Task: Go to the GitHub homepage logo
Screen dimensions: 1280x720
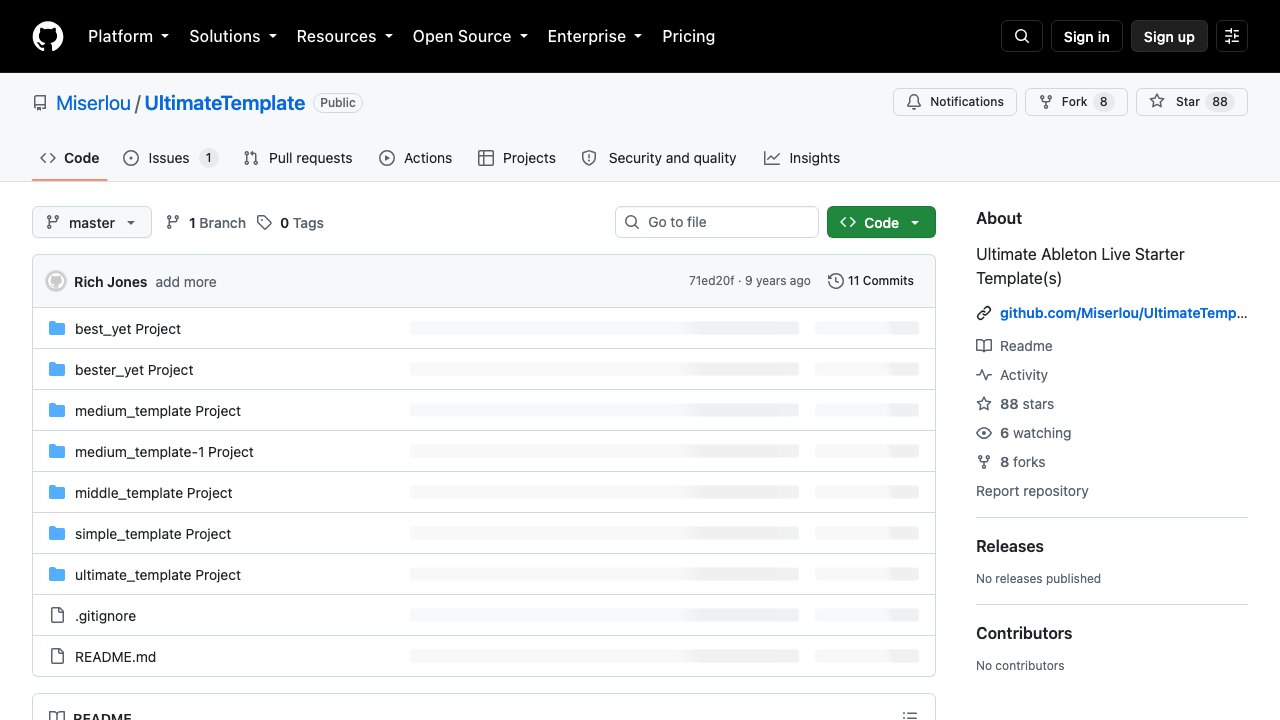Action: pos(48,36)
